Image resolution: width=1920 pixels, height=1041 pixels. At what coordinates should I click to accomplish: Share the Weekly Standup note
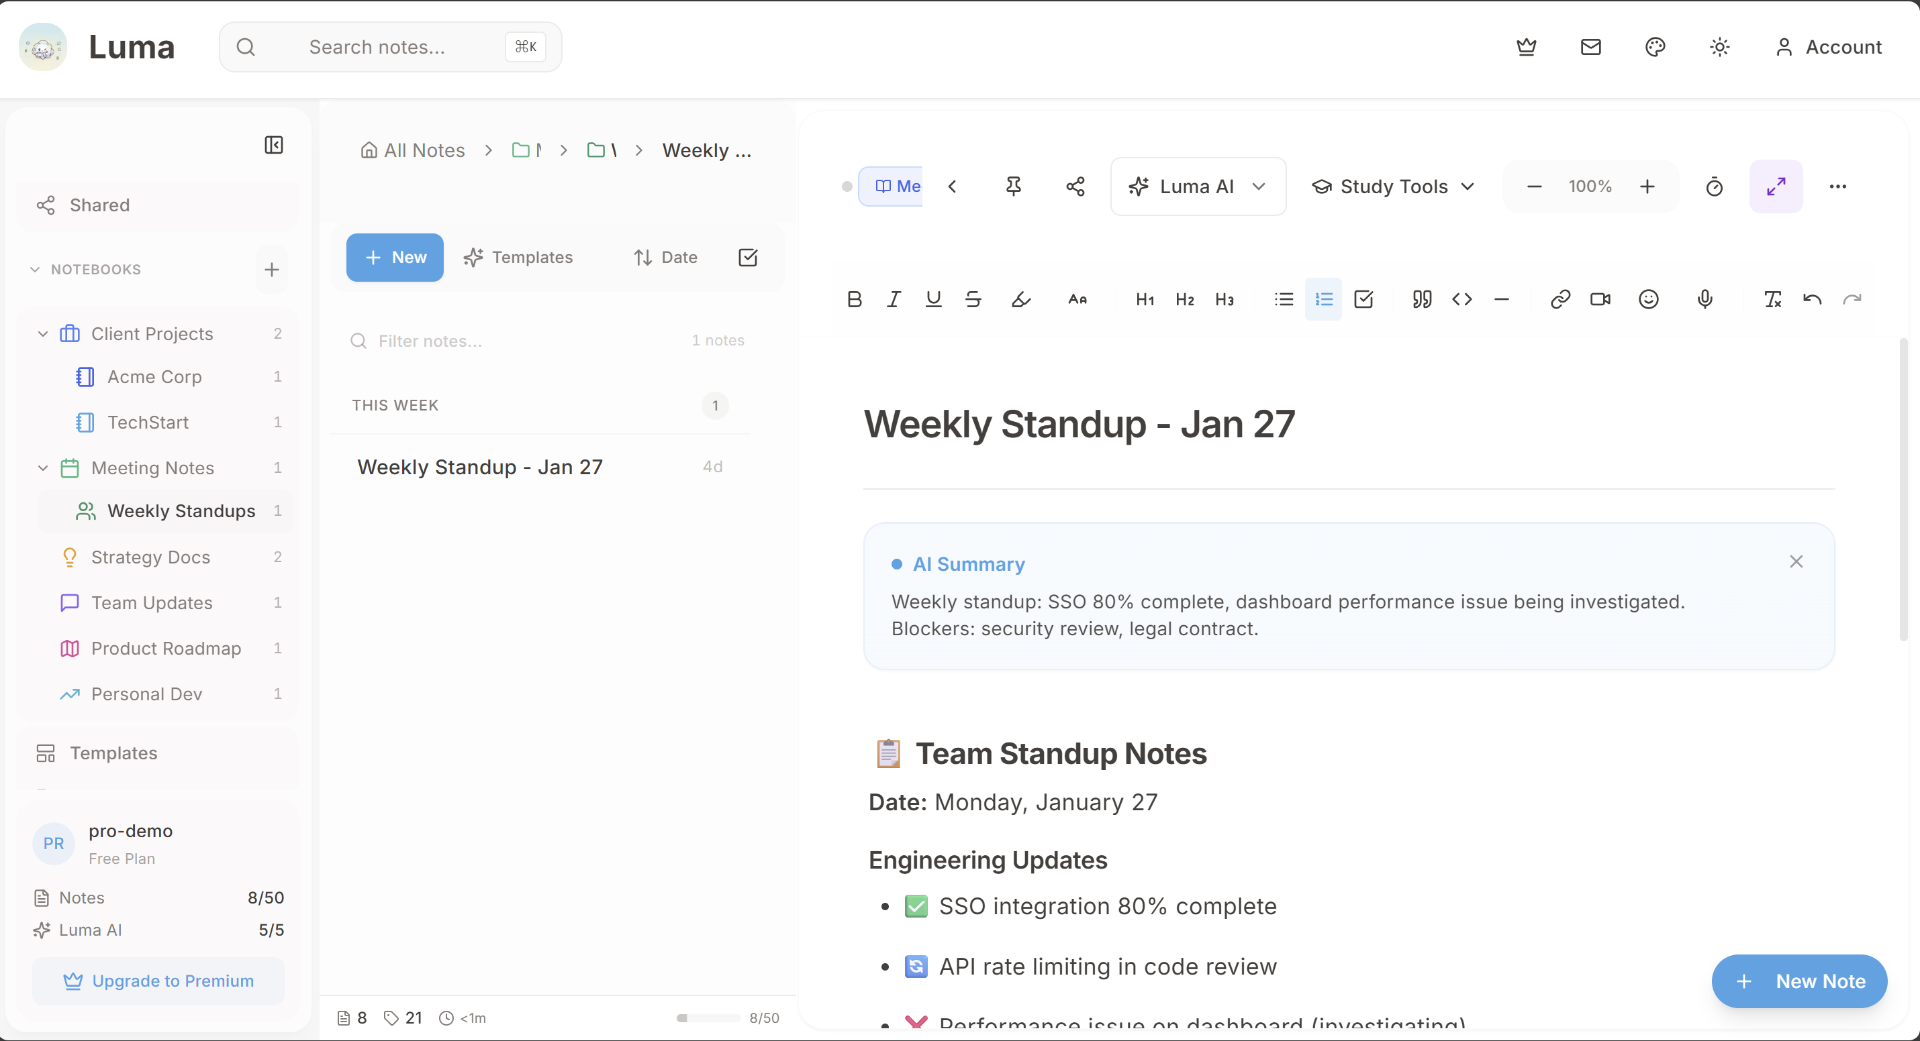click(x=1075, y=186)
